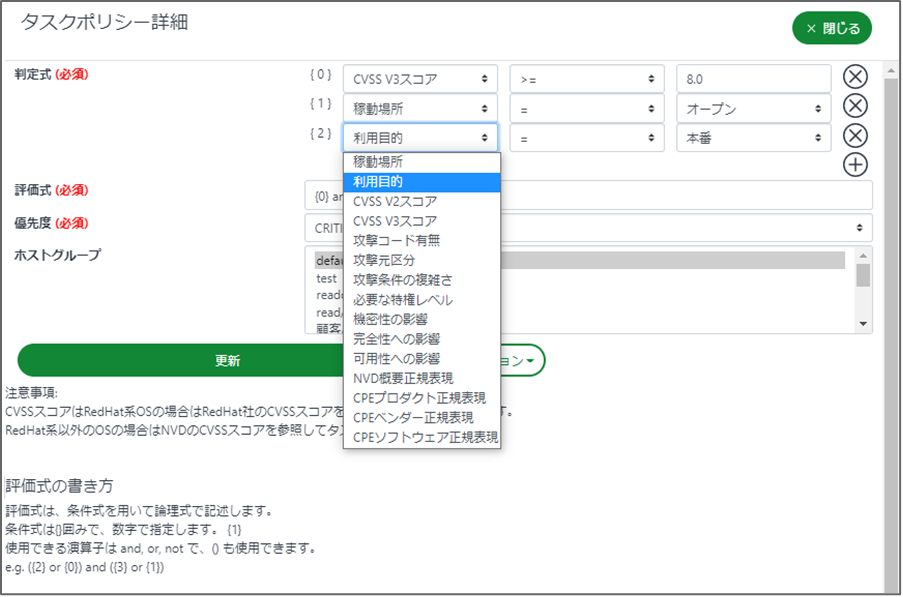Click the 8.0 score value field

753,79
